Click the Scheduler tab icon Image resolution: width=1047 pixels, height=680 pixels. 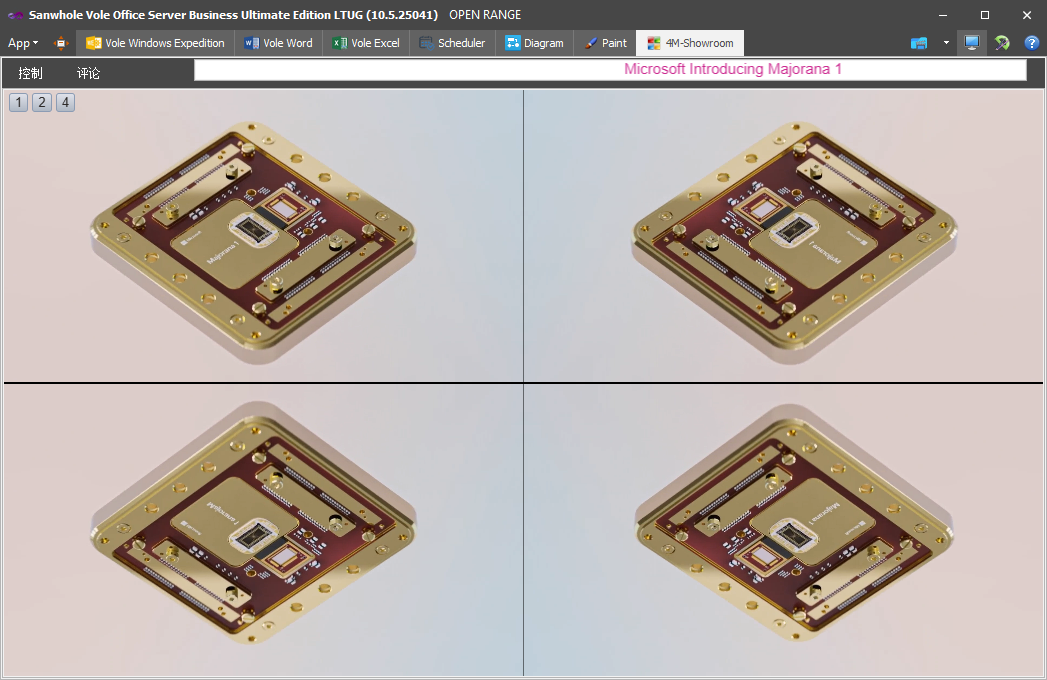[x=427, y=43]
